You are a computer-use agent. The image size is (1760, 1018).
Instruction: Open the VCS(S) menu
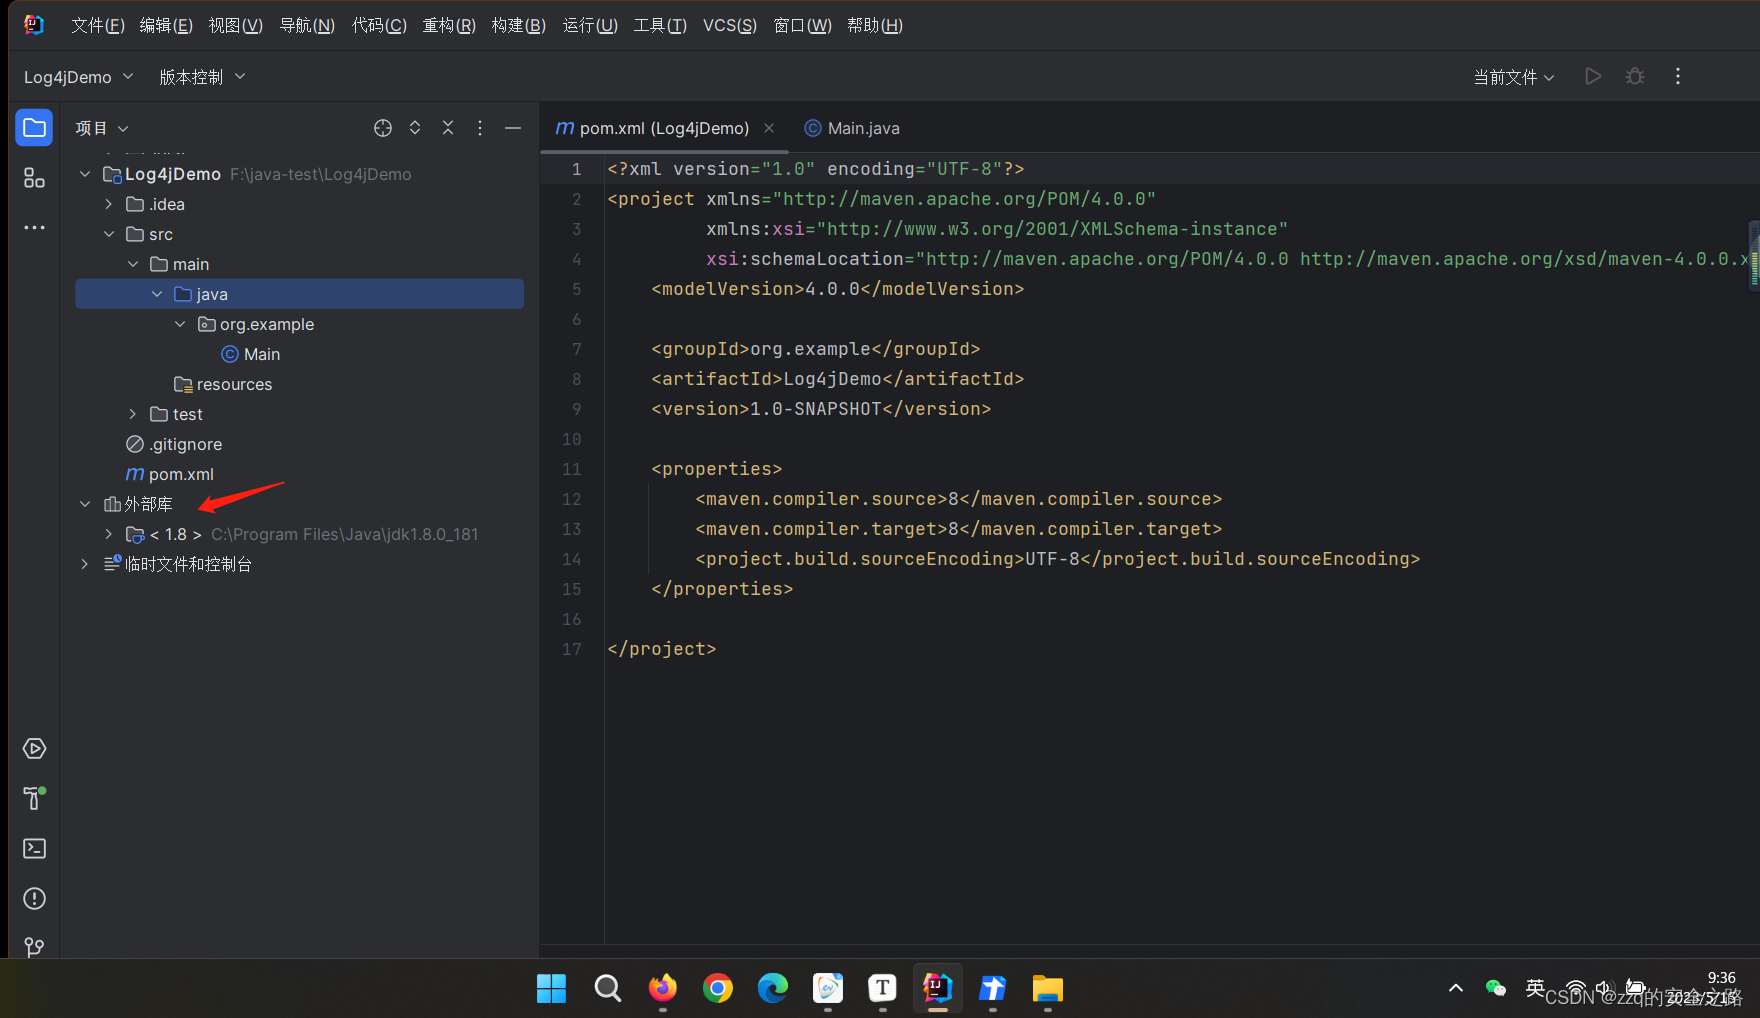click(x=730, y=25)
